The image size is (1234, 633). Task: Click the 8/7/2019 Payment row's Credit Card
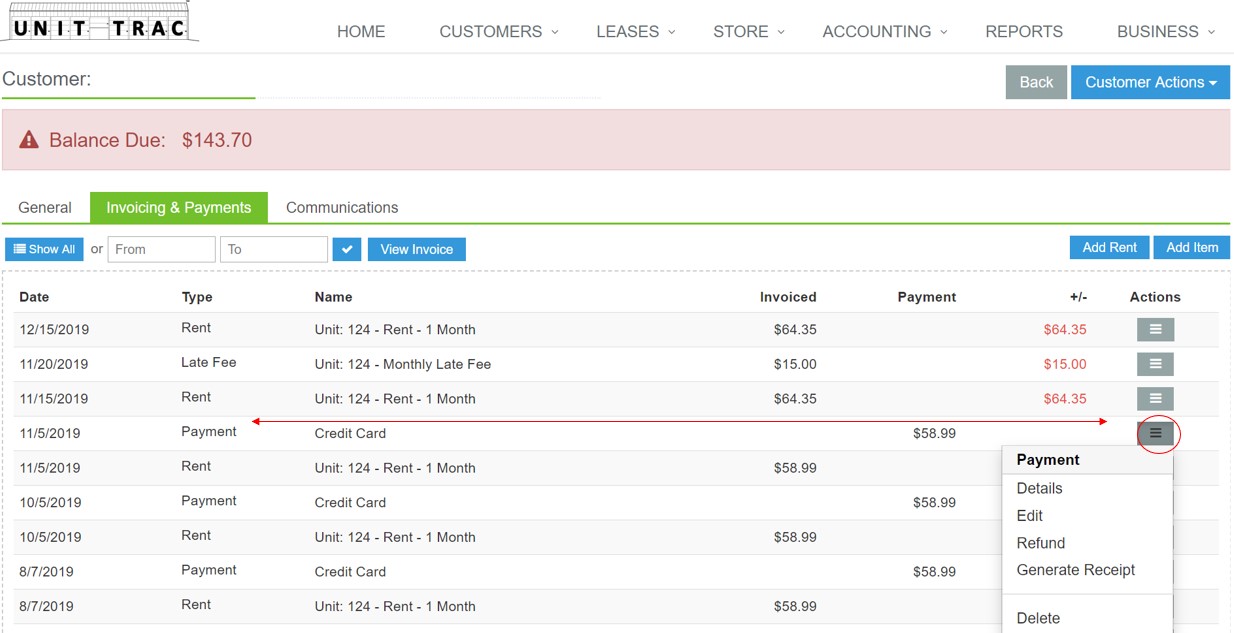[x=350, y=571]
